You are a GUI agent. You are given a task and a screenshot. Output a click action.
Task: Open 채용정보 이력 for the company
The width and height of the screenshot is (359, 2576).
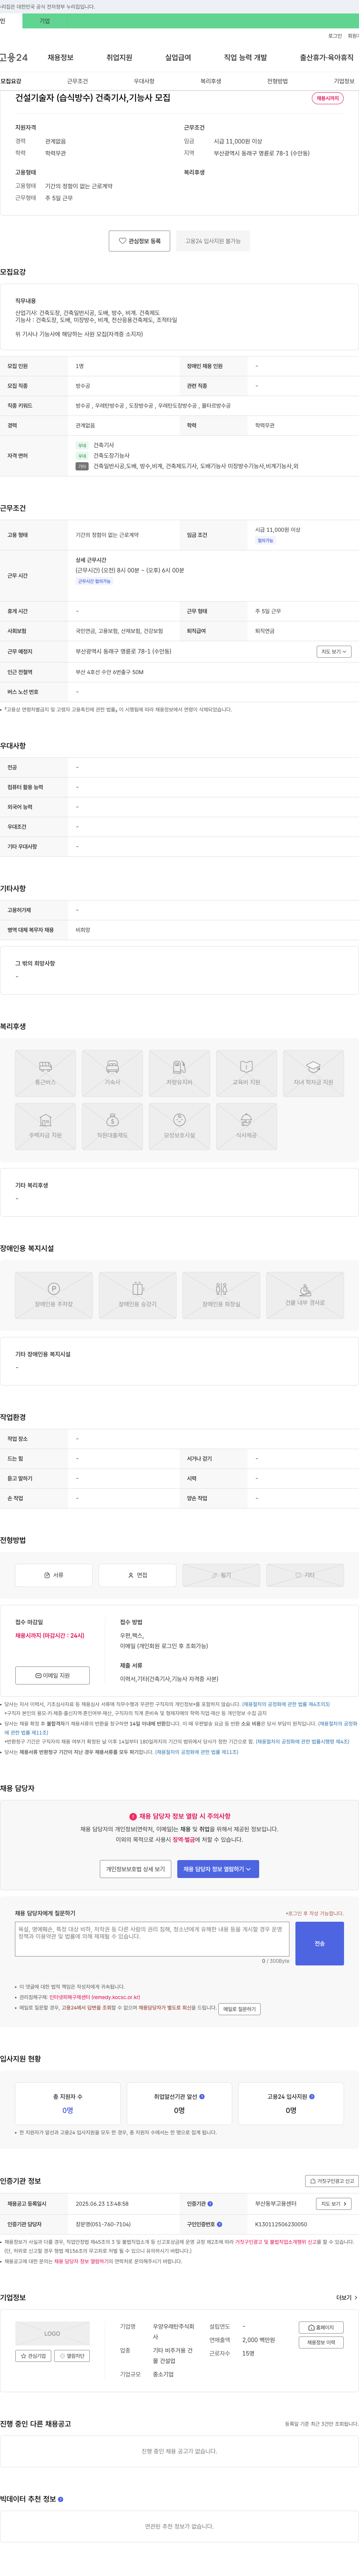pos(320,2342)
